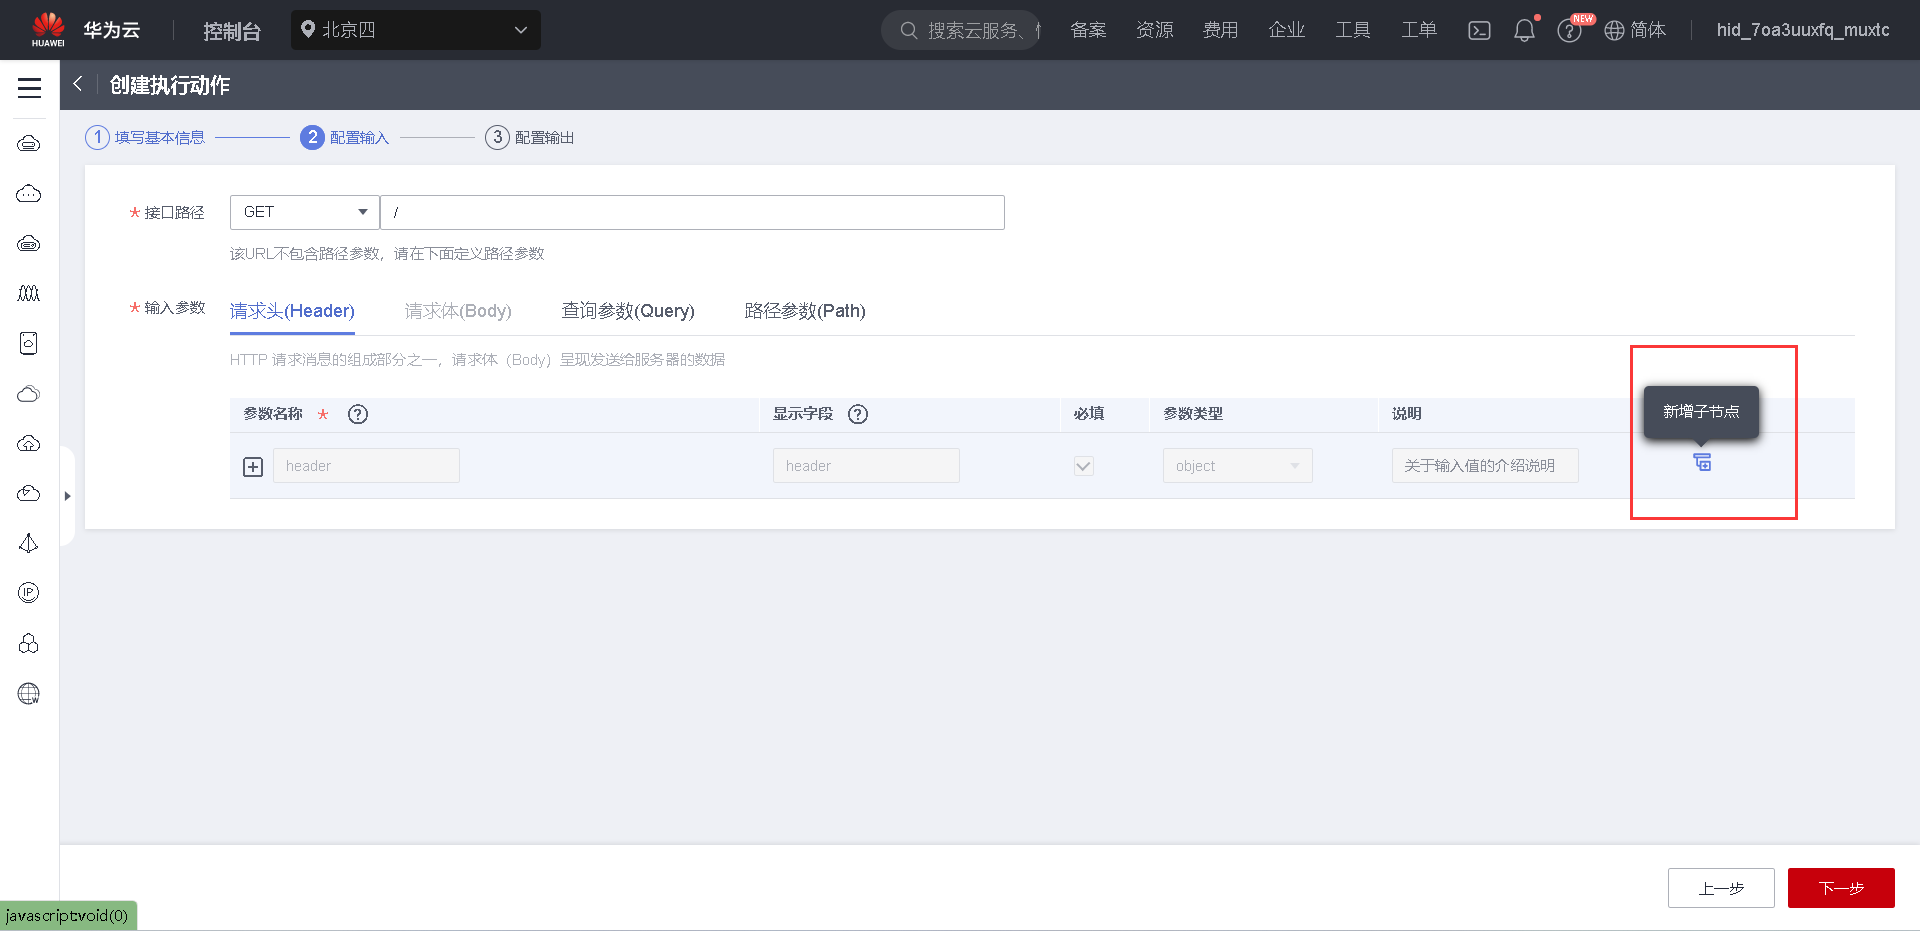
Task: Click the hexagon cluster sidebar icon
Action: (29, 643)
